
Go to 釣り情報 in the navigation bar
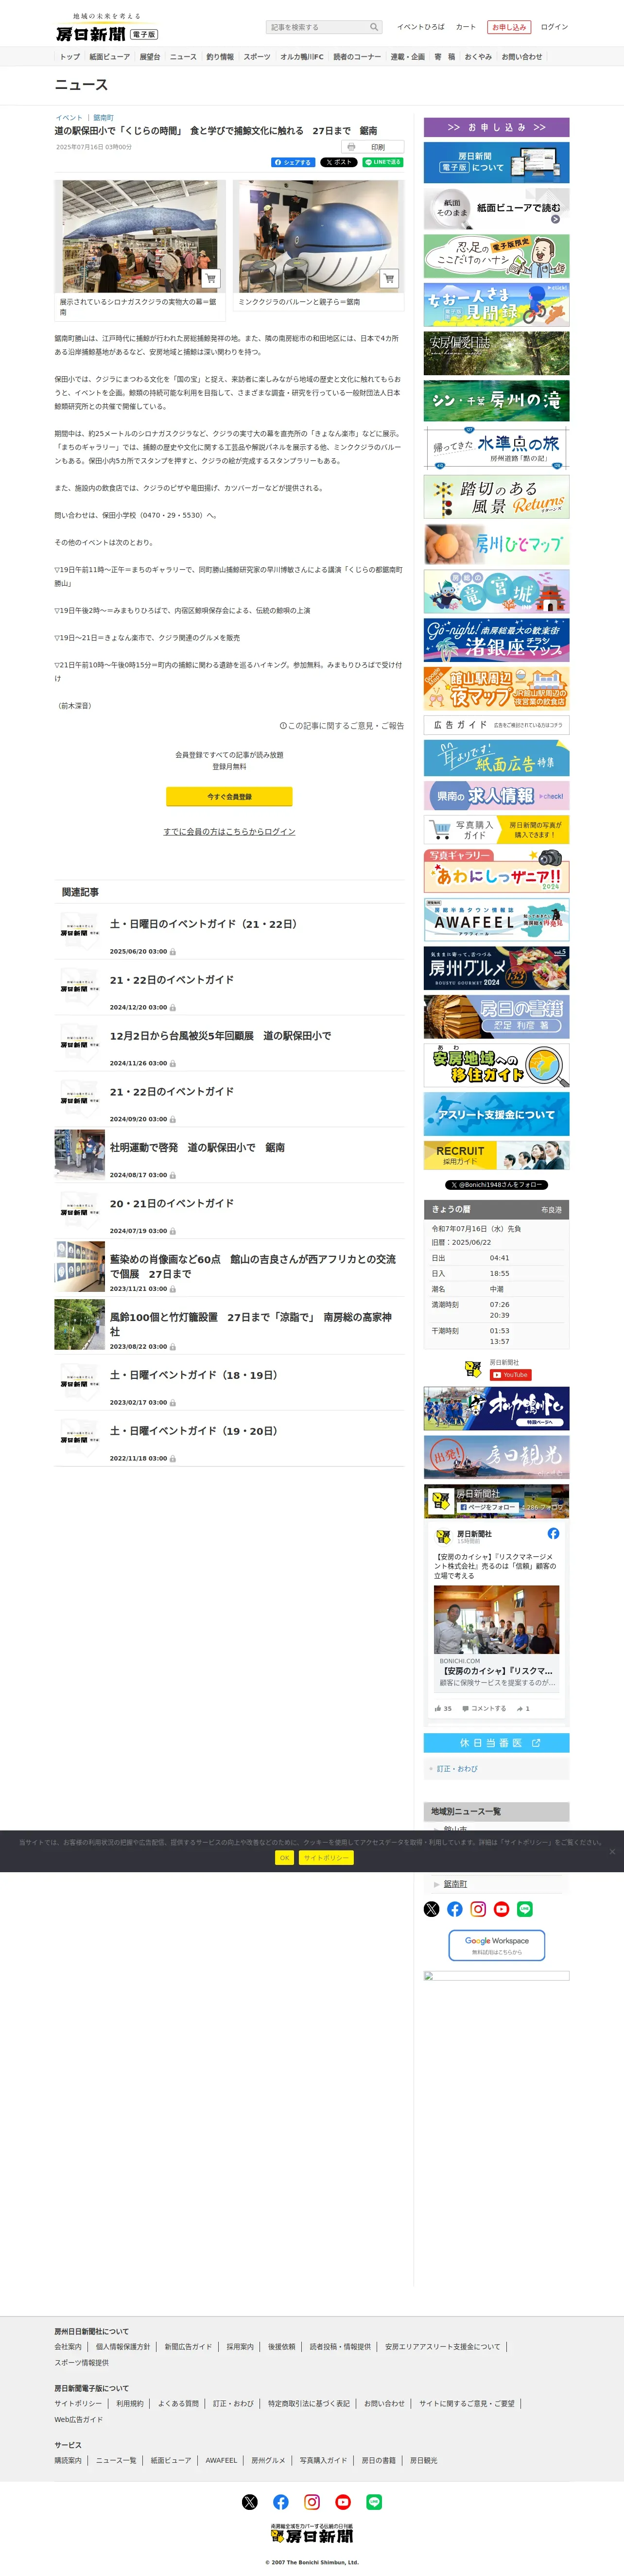point(220,57)
